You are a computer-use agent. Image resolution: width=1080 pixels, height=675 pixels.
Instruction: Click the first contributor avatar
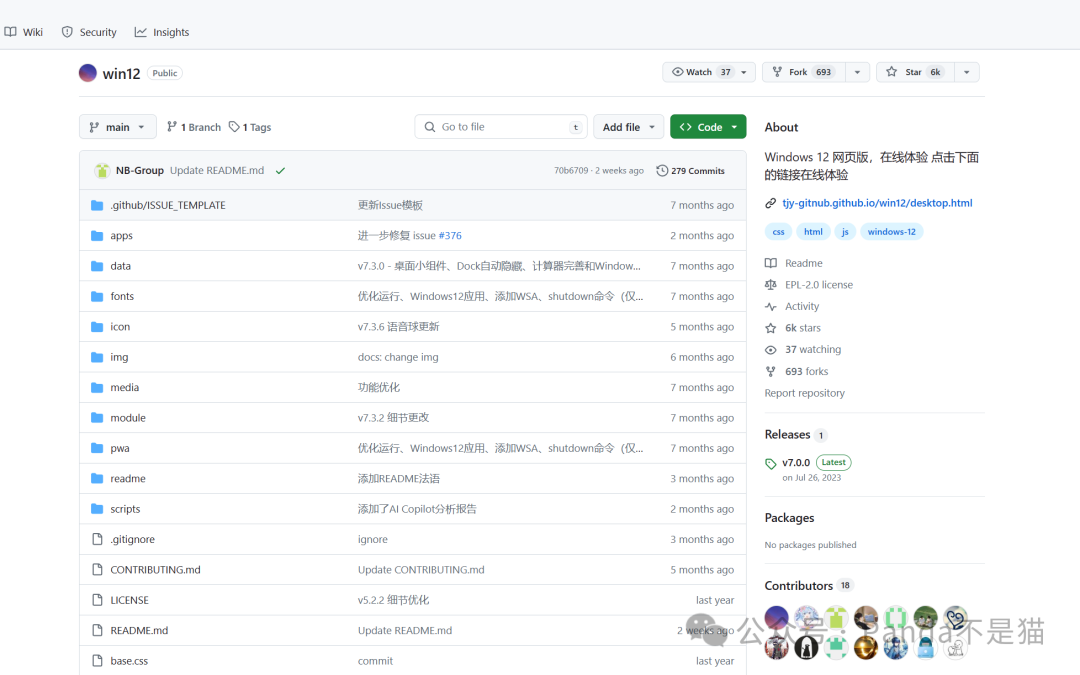click(x=777, y=618)
